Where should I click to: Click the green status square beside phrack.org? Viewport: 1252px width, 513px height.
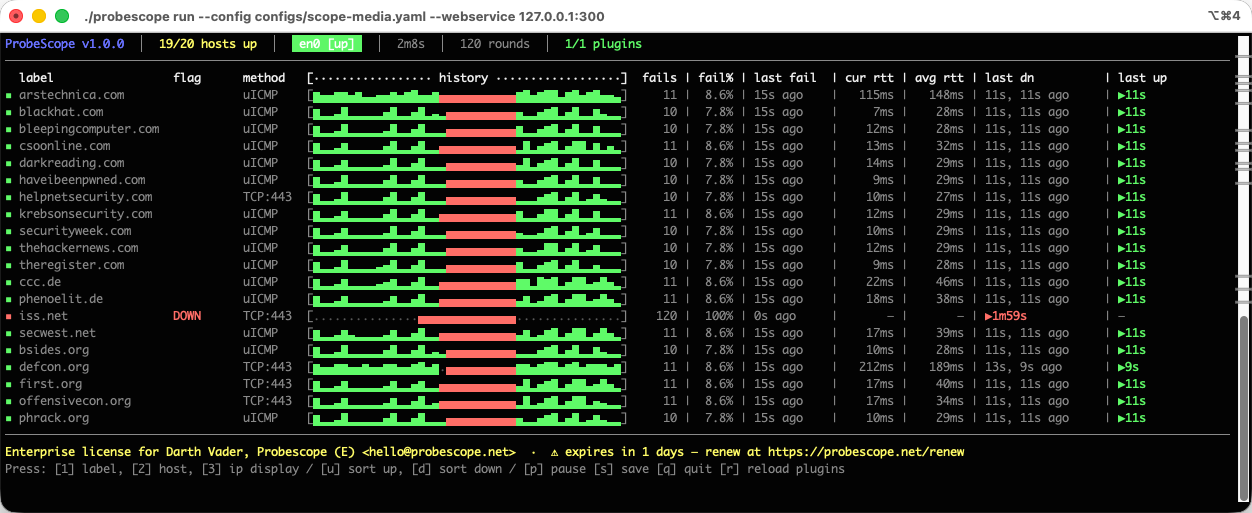(x=9, y=418)
